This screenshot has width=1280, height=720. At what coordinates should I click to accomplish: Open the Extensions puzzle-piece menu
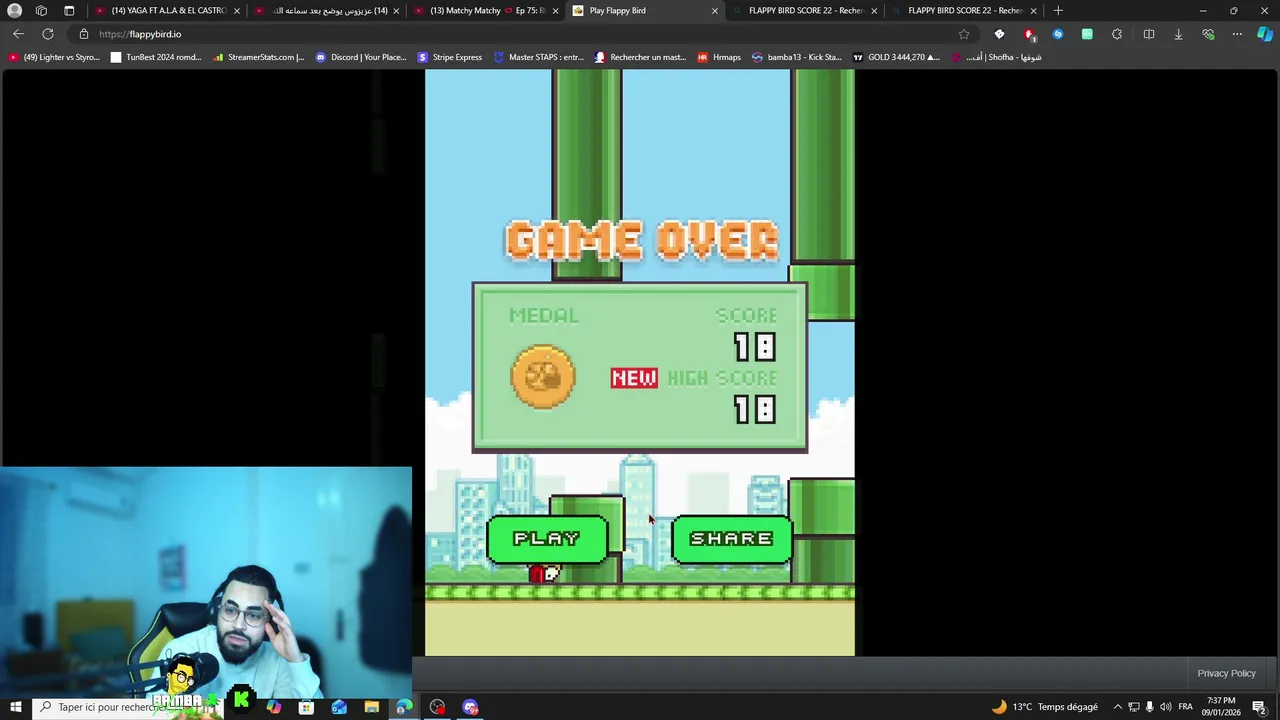coord(1117,34)
